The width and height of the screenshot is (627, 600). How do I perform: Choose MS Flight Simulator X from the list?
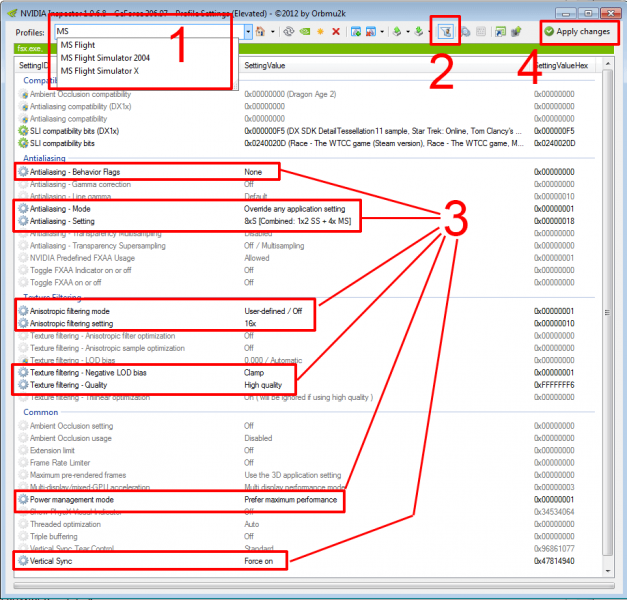point(100,71)
